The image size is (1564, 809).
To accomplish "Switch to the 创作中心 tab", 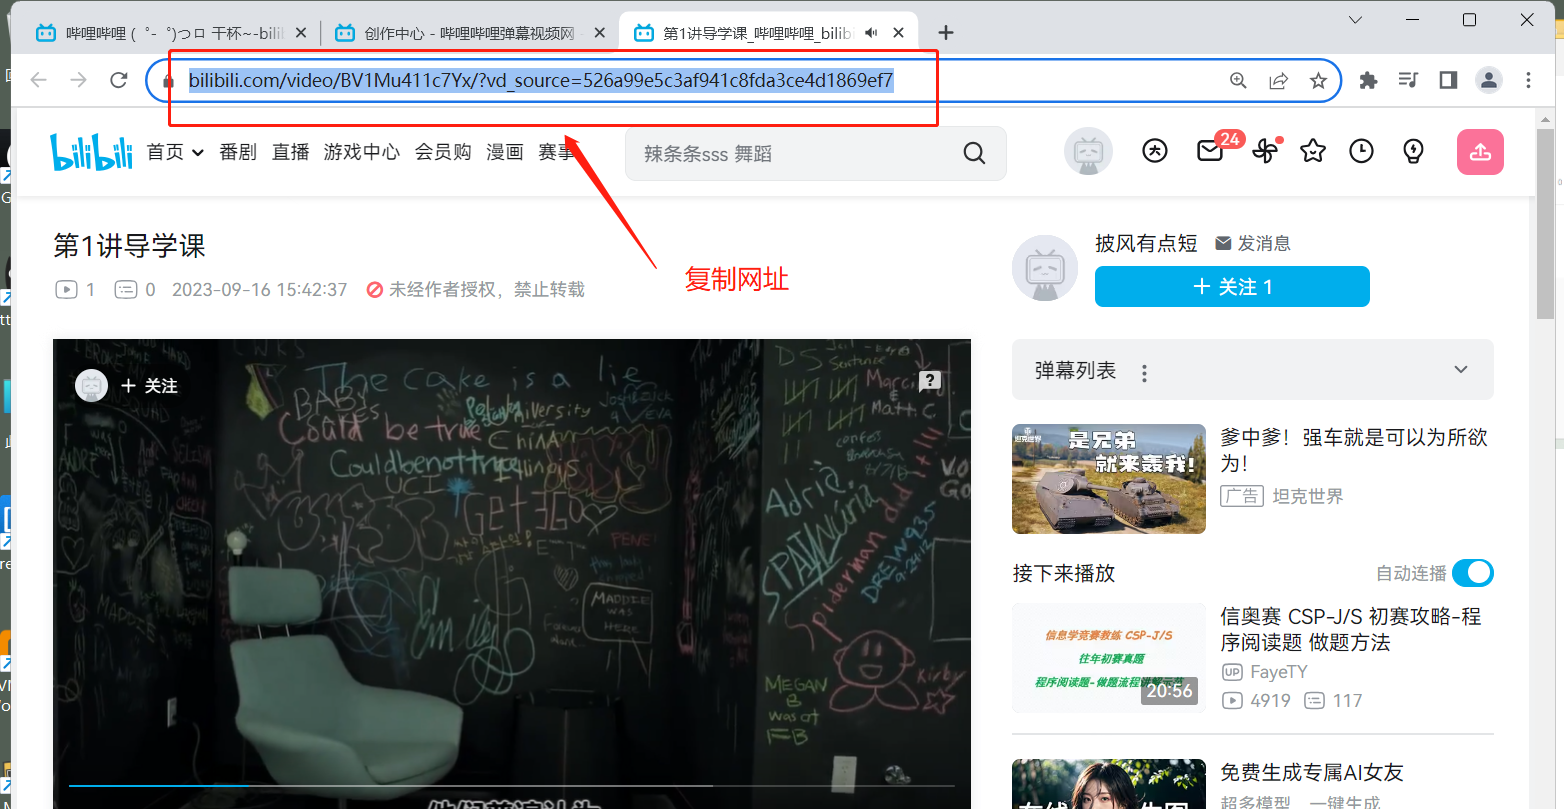I will 470,33.
